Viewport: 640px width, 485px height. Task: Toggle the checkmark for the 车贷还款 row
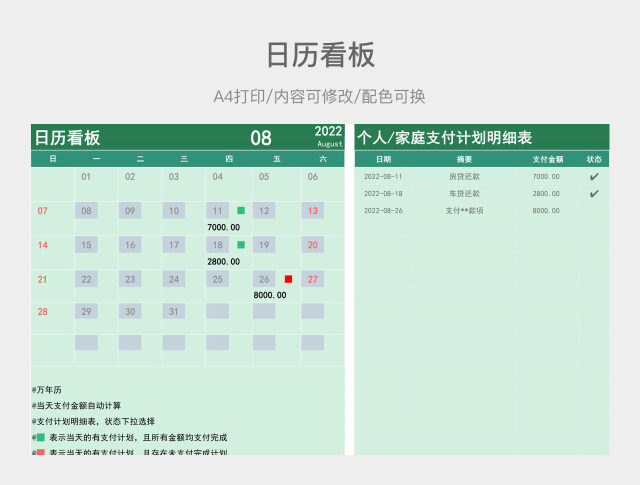pyautogui.click(x=594, y=194)
